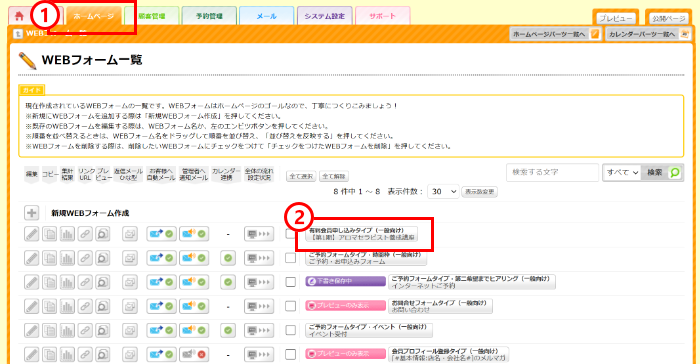Click the preview magnifier icon in the fifth row
Screen dimensions: 700x364
(103, 330)
